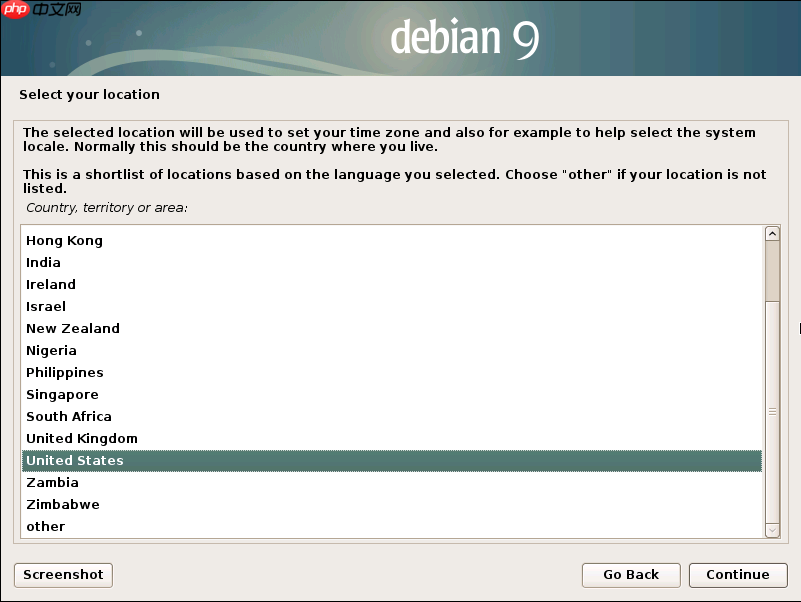Viewport: 801px width, 602px height.
Task: Select Zambia from the country list
Action: coord(52,482)
